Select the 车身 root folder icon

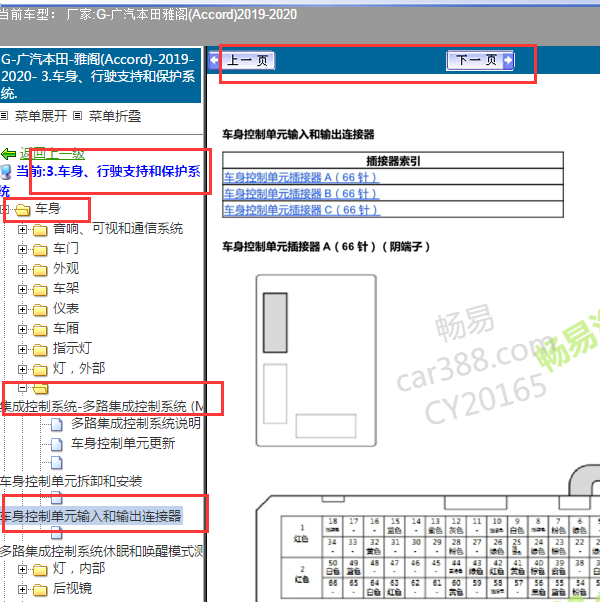(x=23, y=210)
